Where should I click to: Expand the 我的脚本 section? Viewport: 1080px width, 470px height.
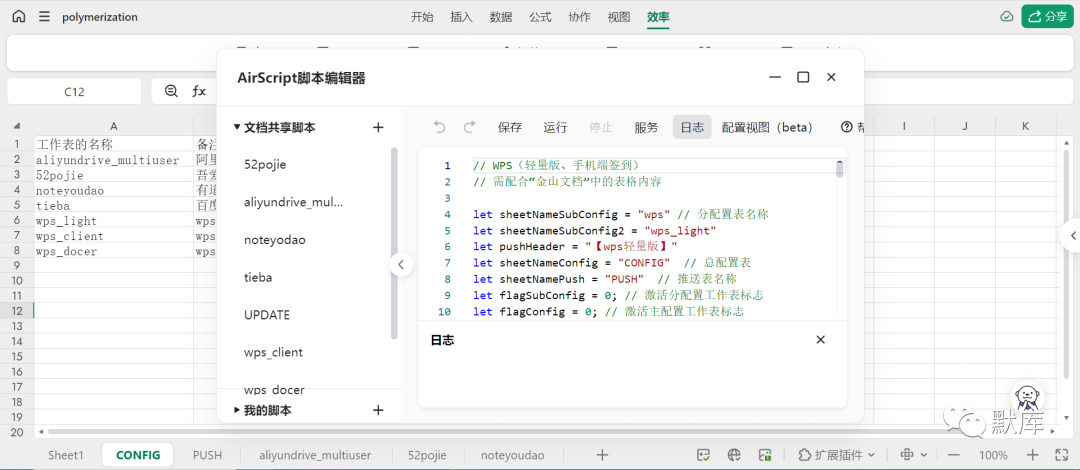click(237, 410)
